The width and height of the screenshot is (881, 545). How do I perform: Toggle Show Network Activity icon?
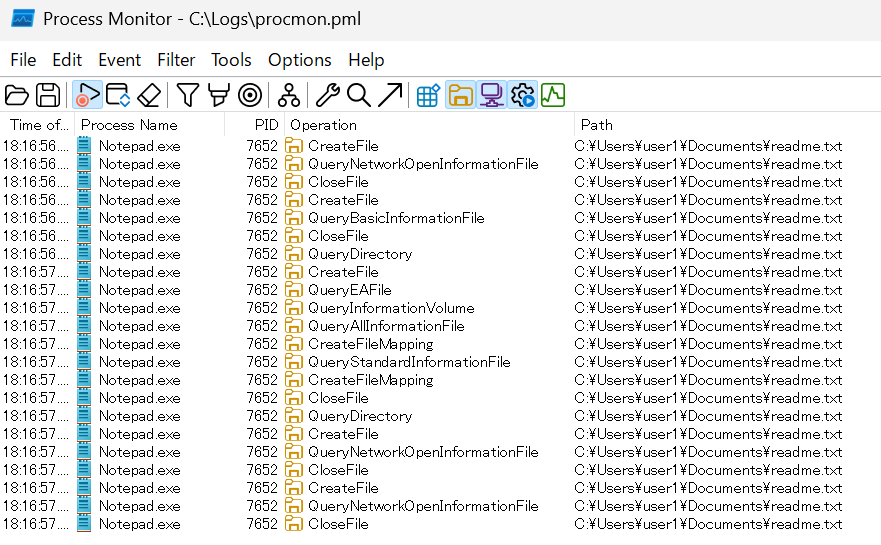(x=491, y=95)
